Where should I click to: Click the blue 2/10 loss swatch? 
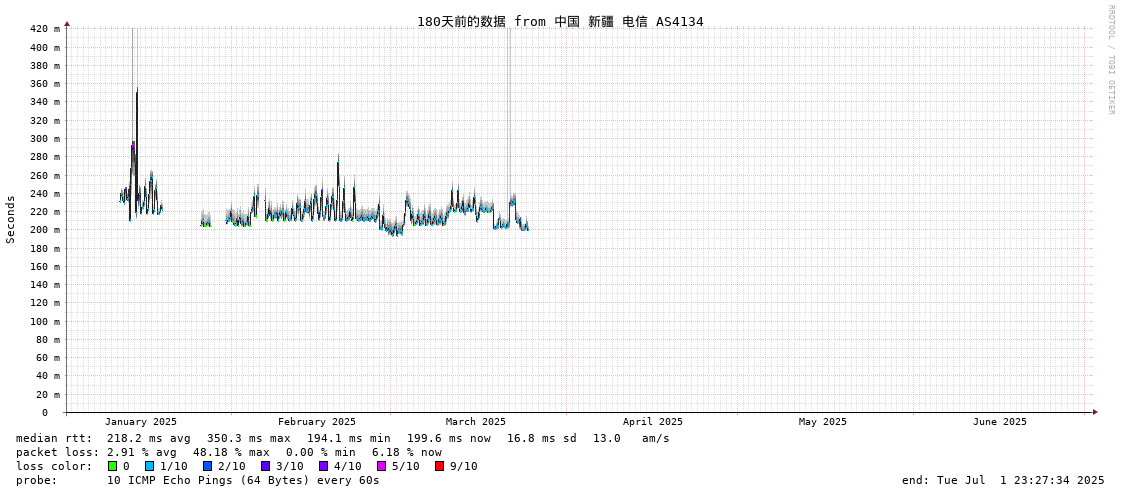pos(207,466)
